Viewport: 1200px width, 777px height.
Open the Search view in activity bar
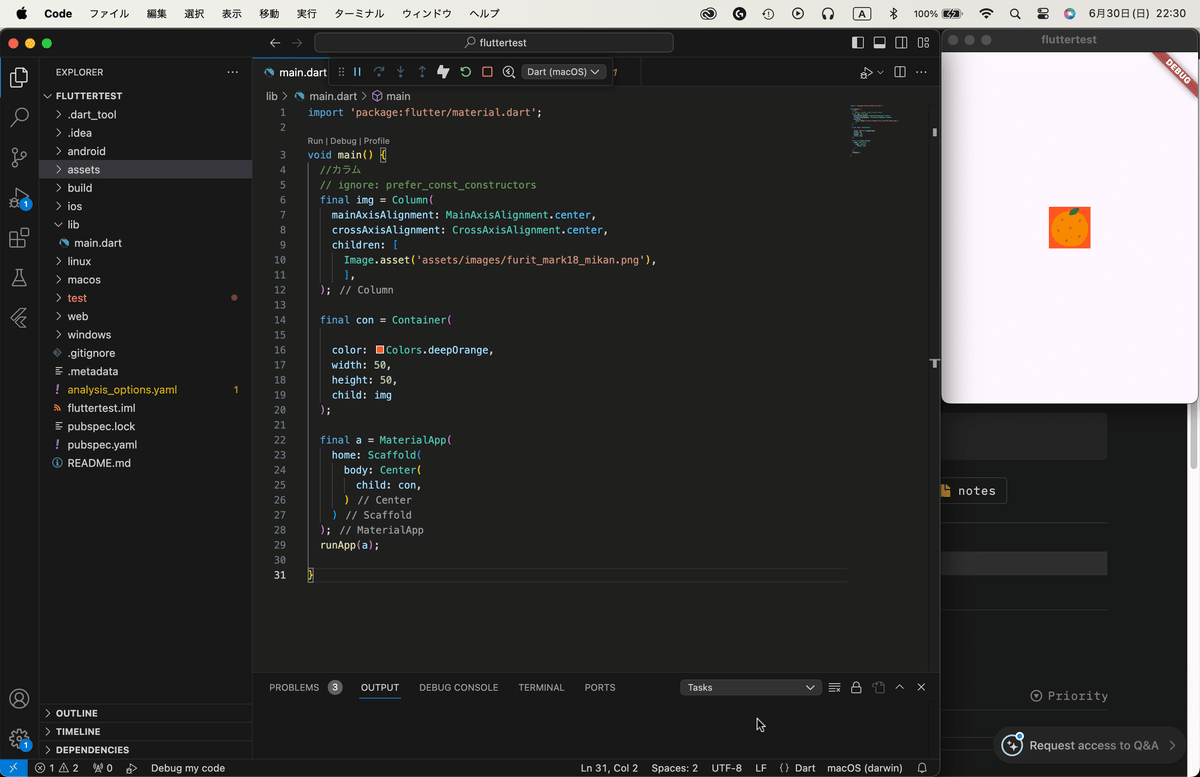coord(19,117)
